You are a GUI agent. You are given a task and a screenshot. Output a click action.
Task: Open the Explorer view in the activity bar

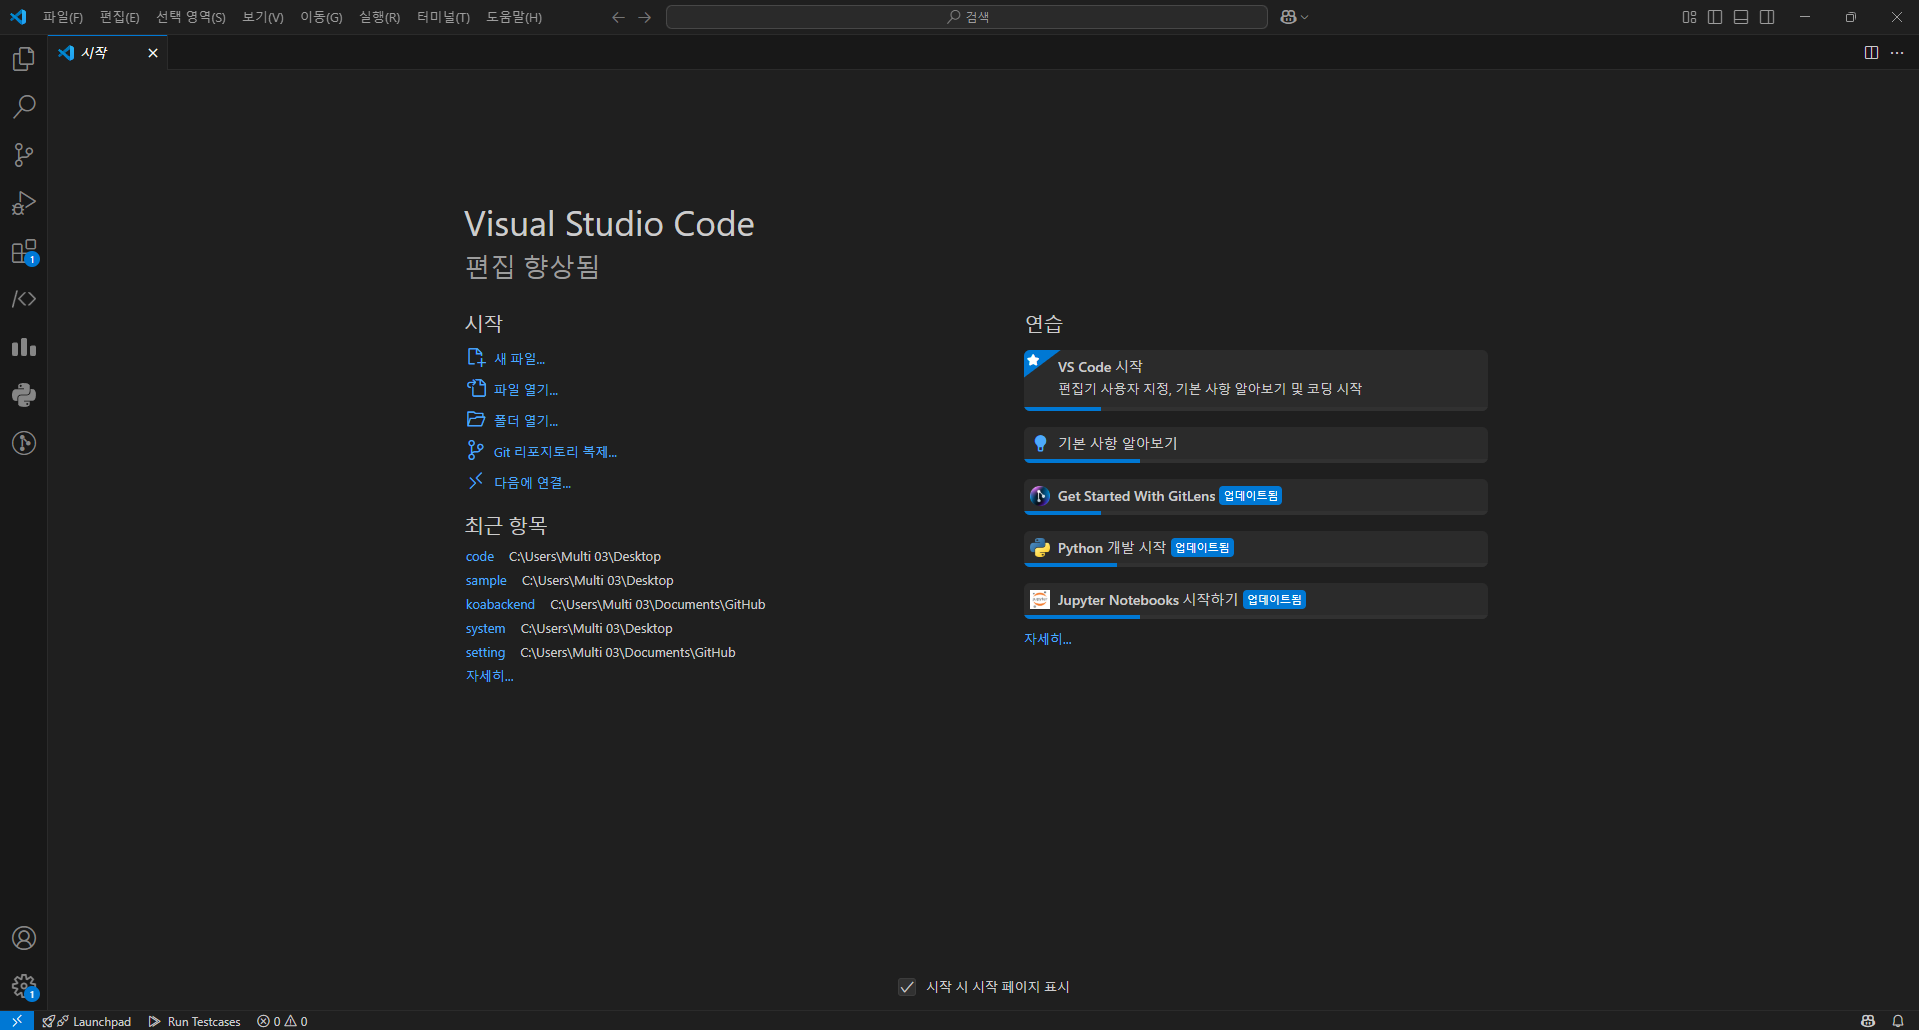pos(24,59)
